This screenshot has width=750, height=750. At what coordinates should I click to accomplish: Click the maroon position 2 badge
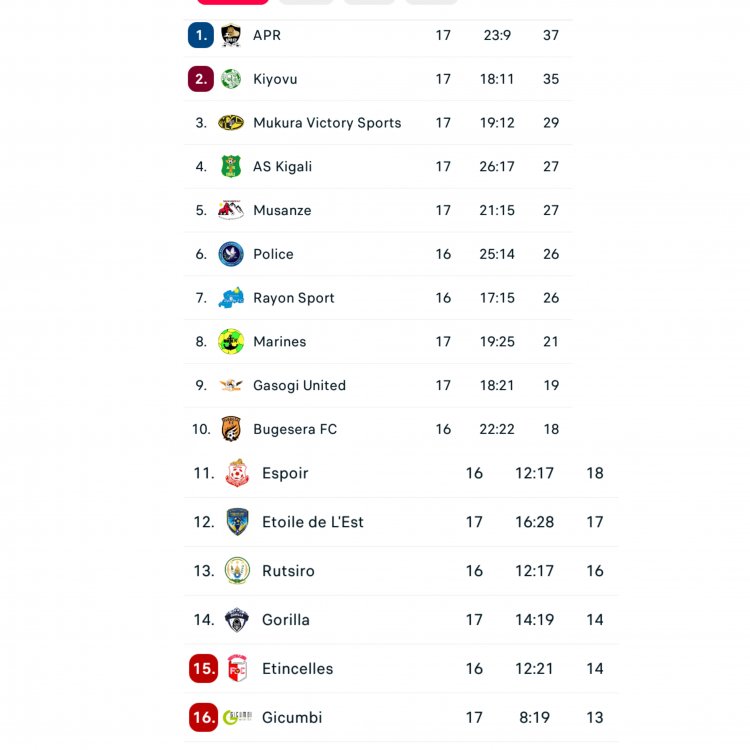(x=201, y=79)
